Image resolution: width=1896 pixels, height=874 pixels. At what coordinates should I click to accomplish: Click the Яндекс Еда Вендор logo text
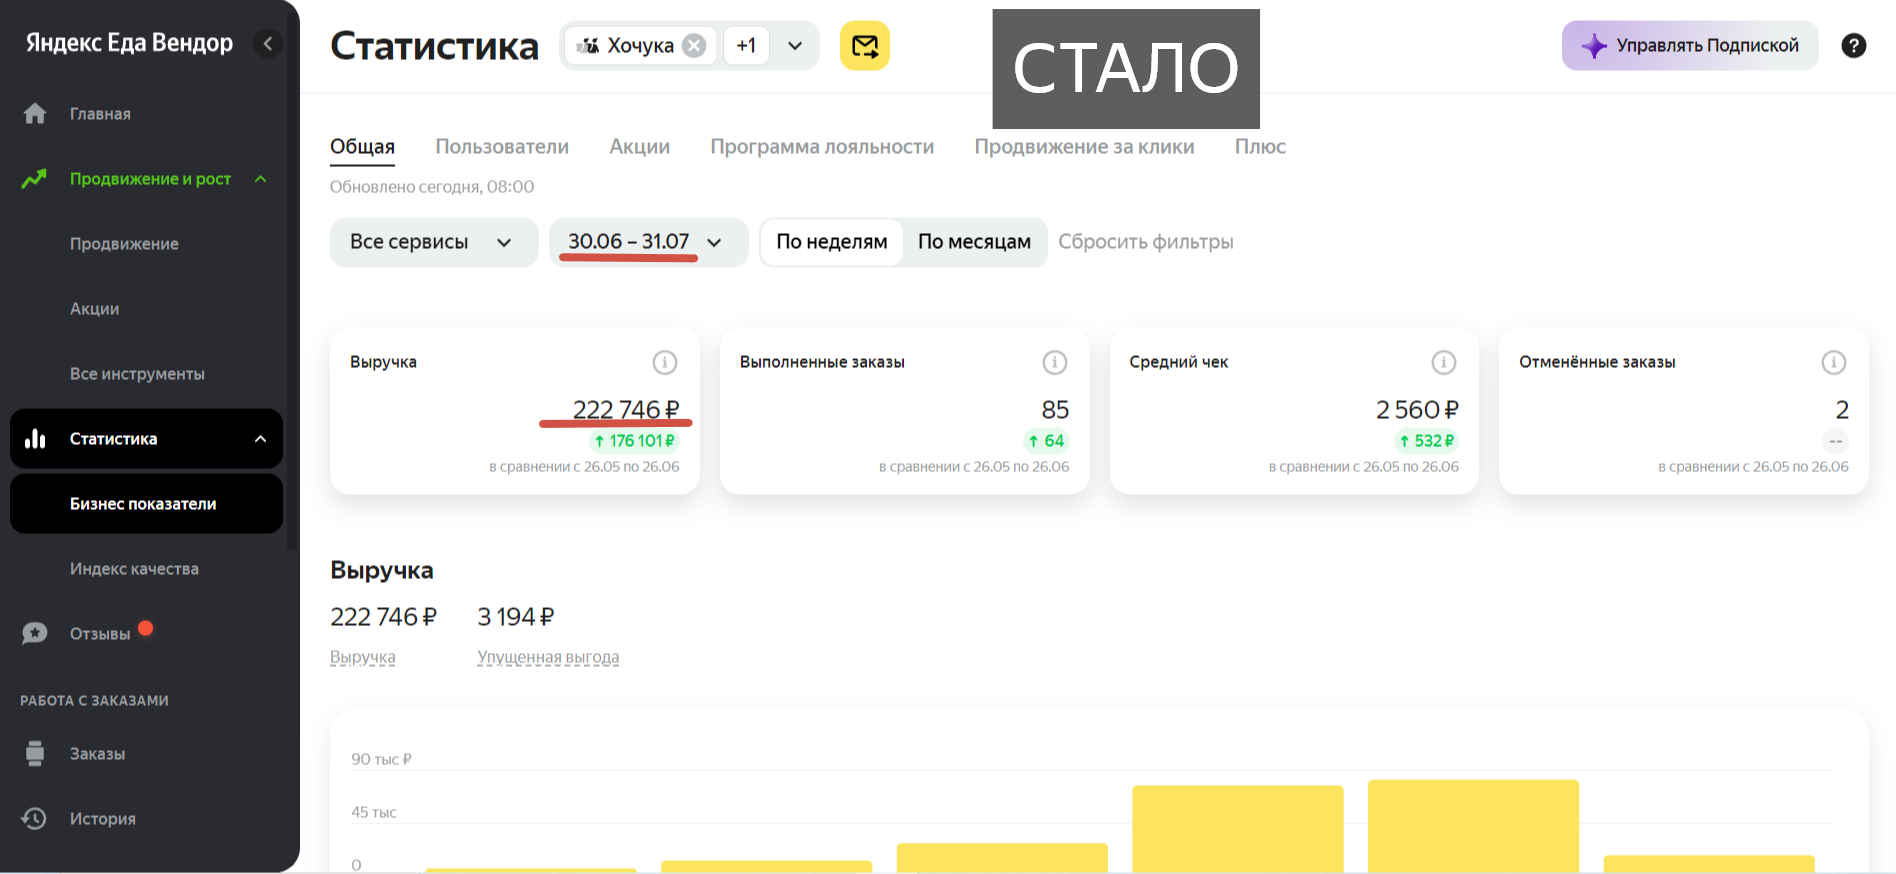point(129,43)
